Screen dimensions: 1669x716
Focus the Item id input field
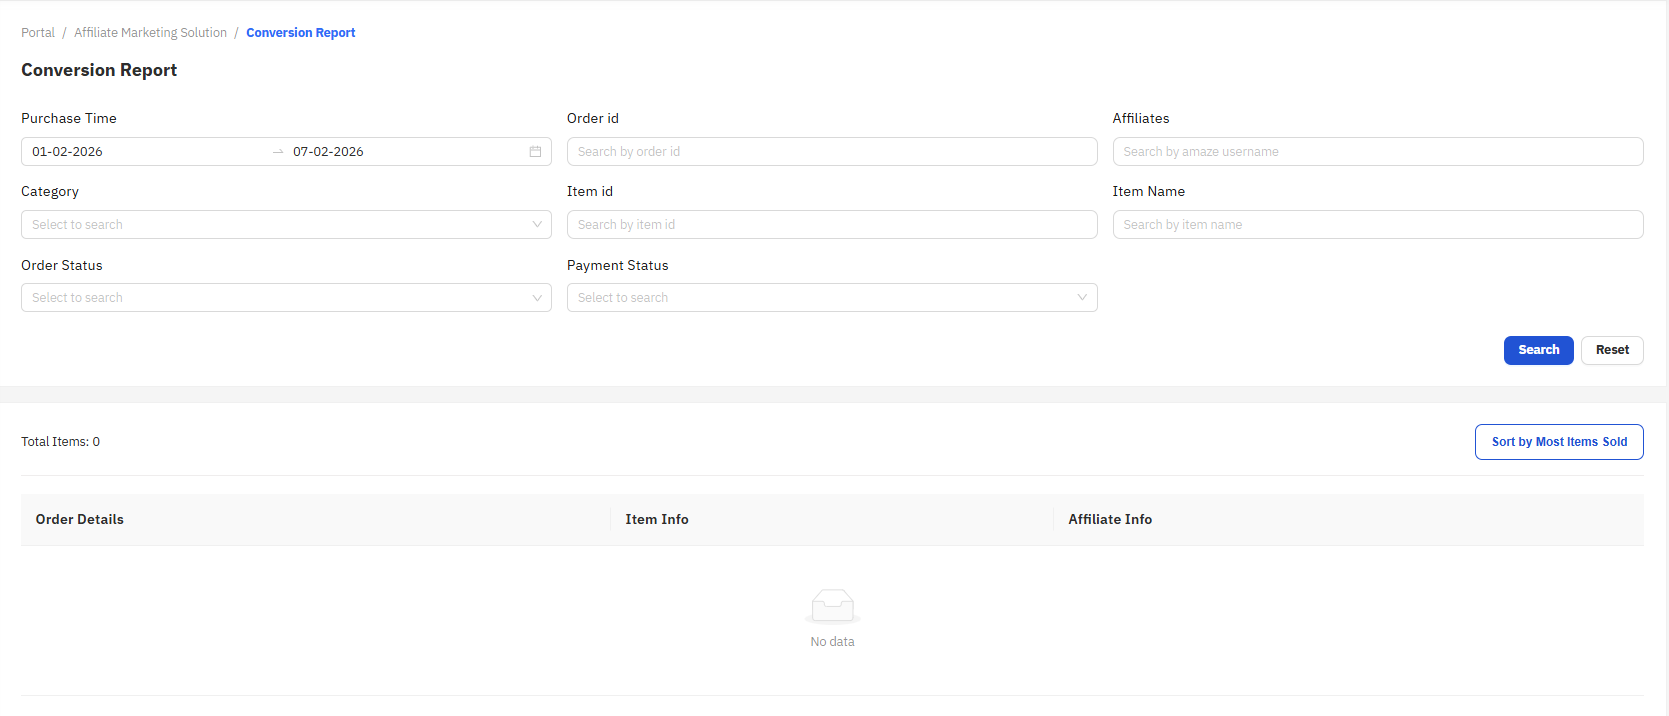(x=831, y=225)
